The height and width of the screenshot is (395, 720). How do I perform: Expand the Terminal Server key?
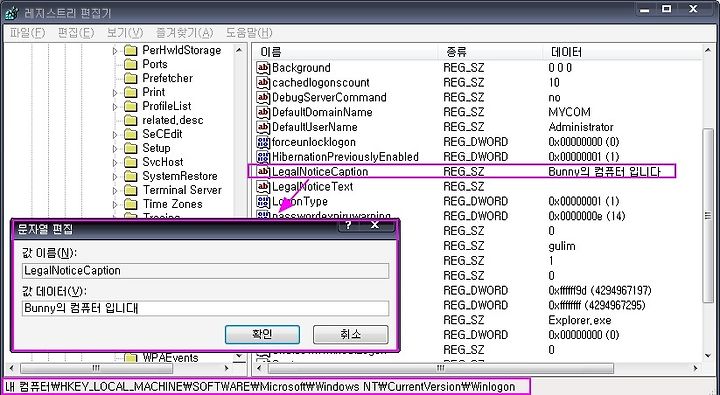115,191
